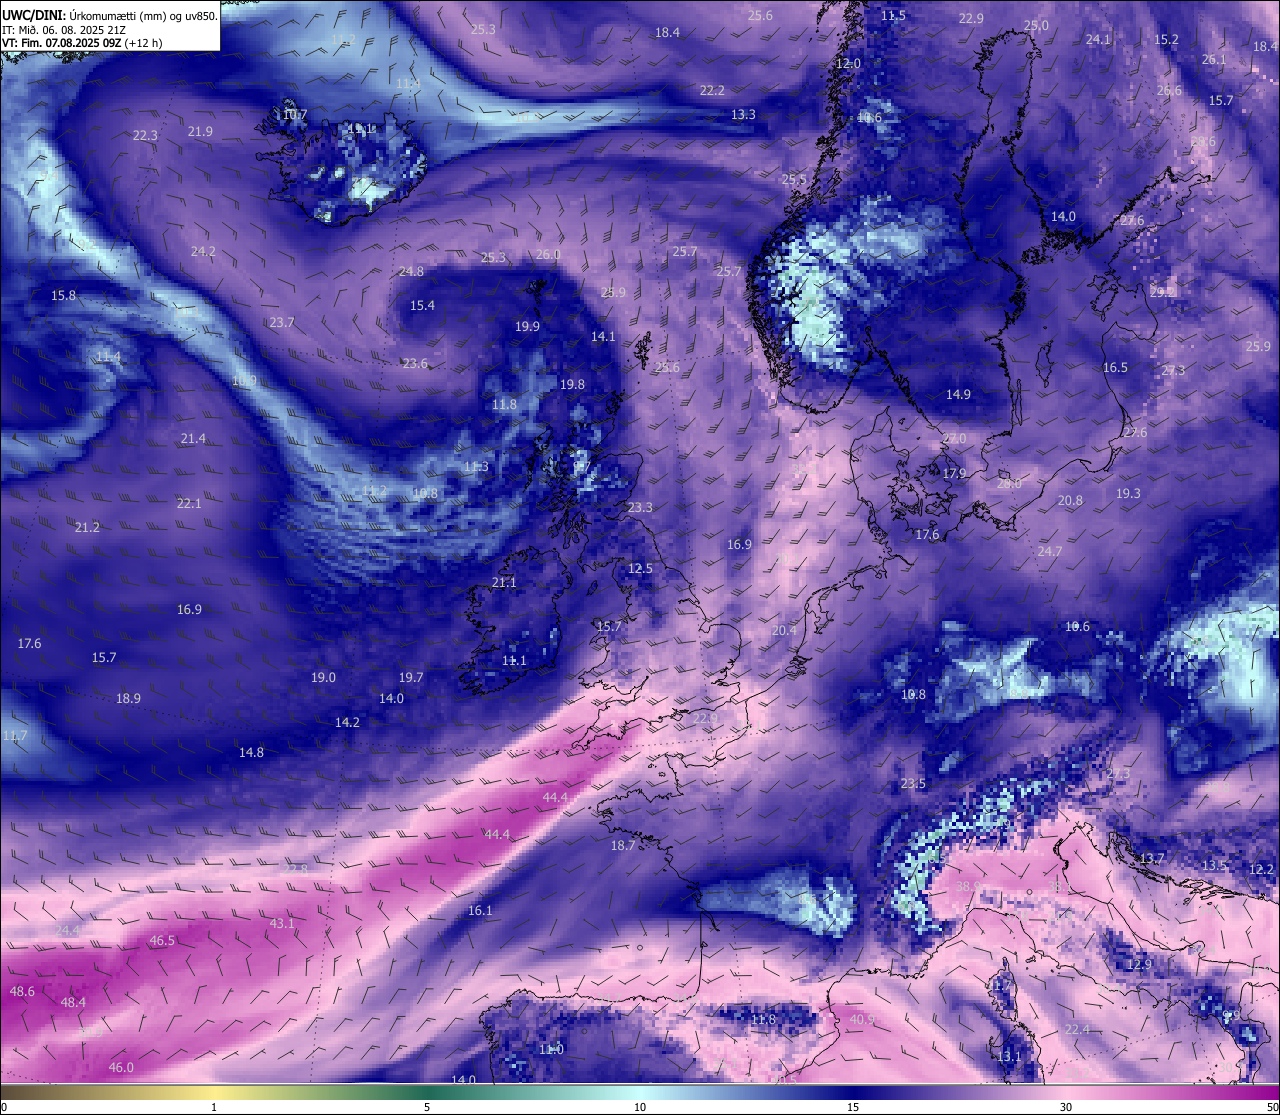Click the map value 19.9
This screenshot has height=1115, width=1280.
pyautogui.click(x=527, y=326)
